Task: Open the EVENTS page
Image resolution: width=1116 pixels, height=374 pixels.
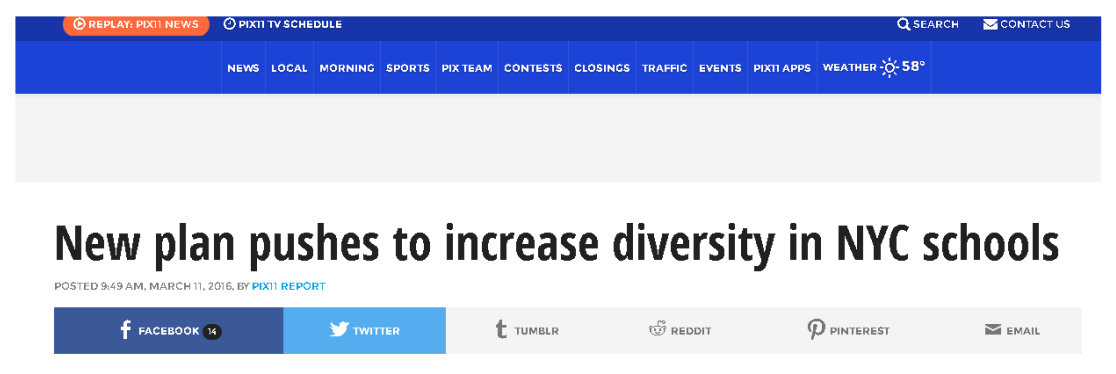Action: pos(721,68)
